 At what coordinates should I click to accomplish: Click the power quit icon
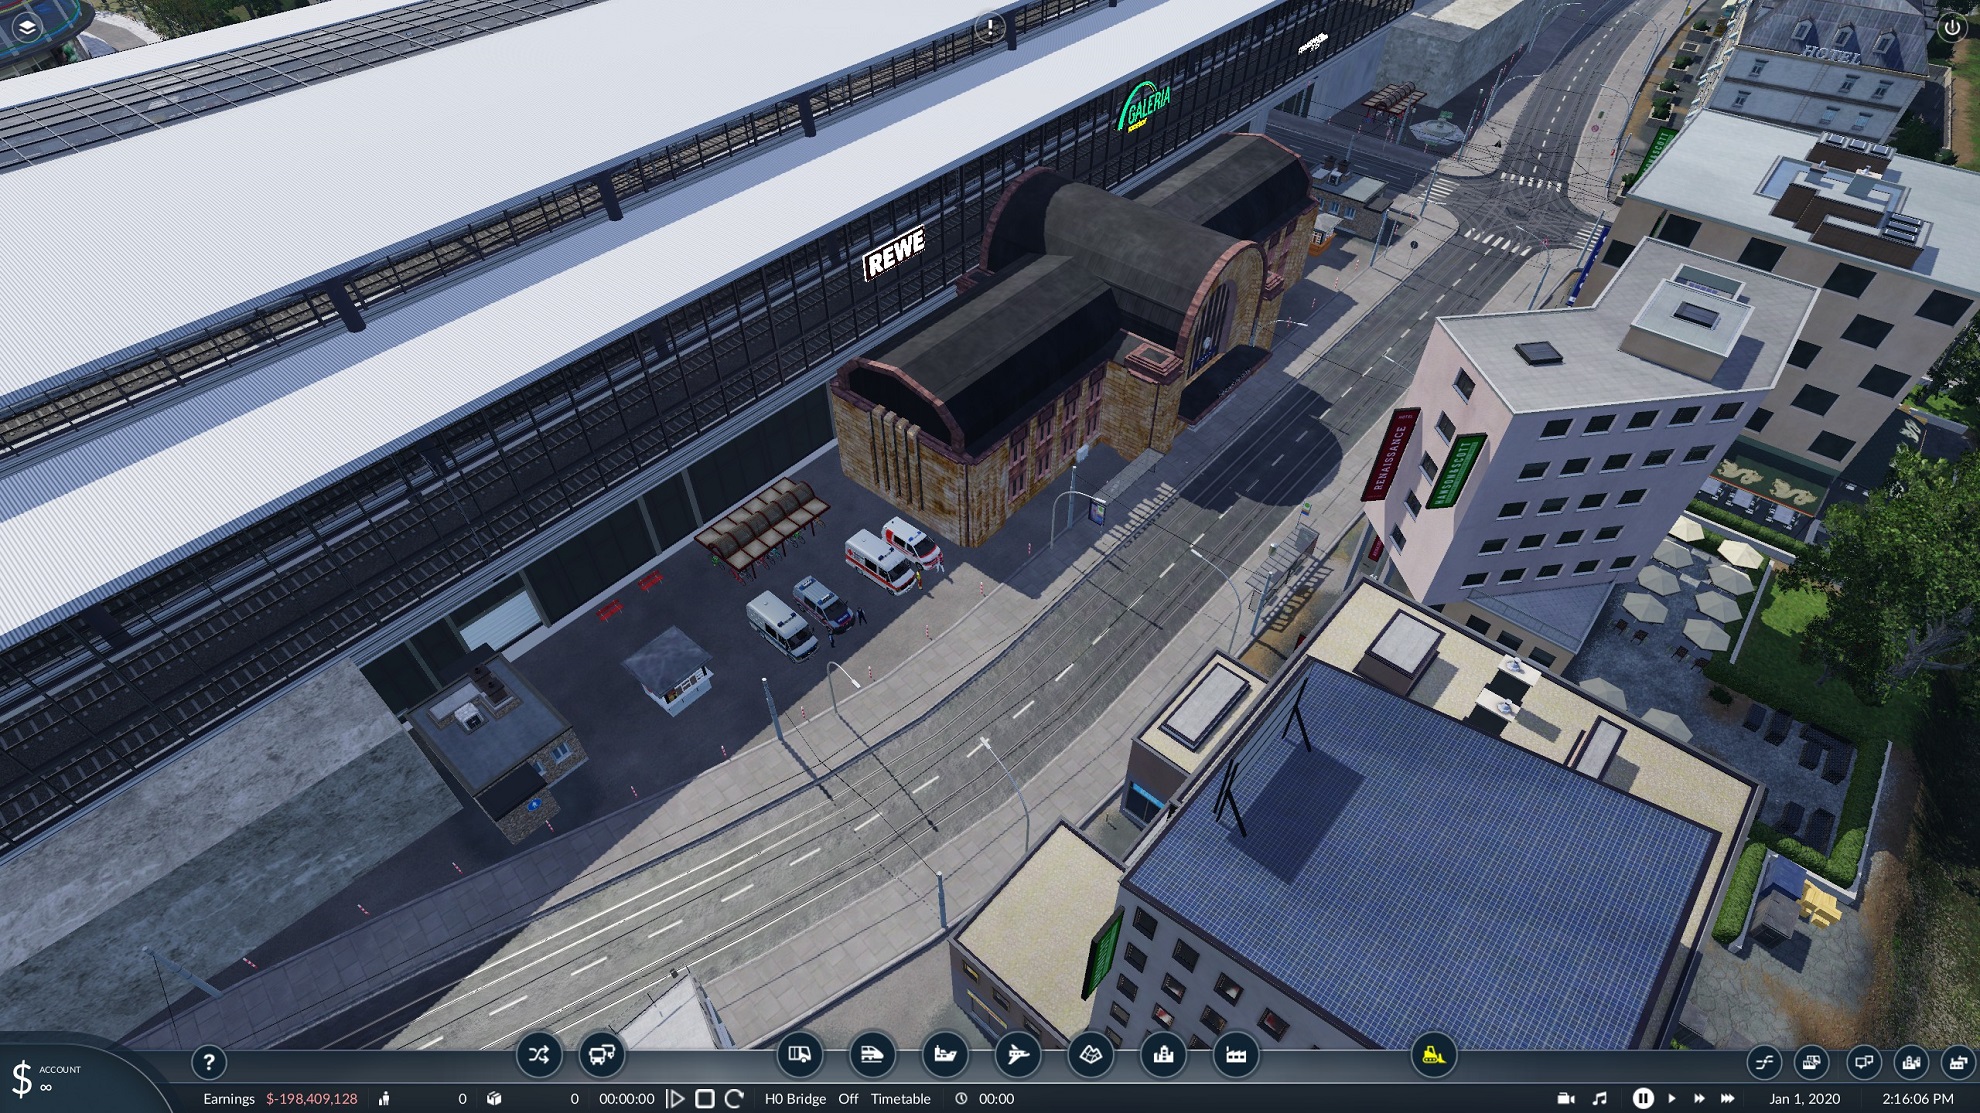(x=1951, y=28)
